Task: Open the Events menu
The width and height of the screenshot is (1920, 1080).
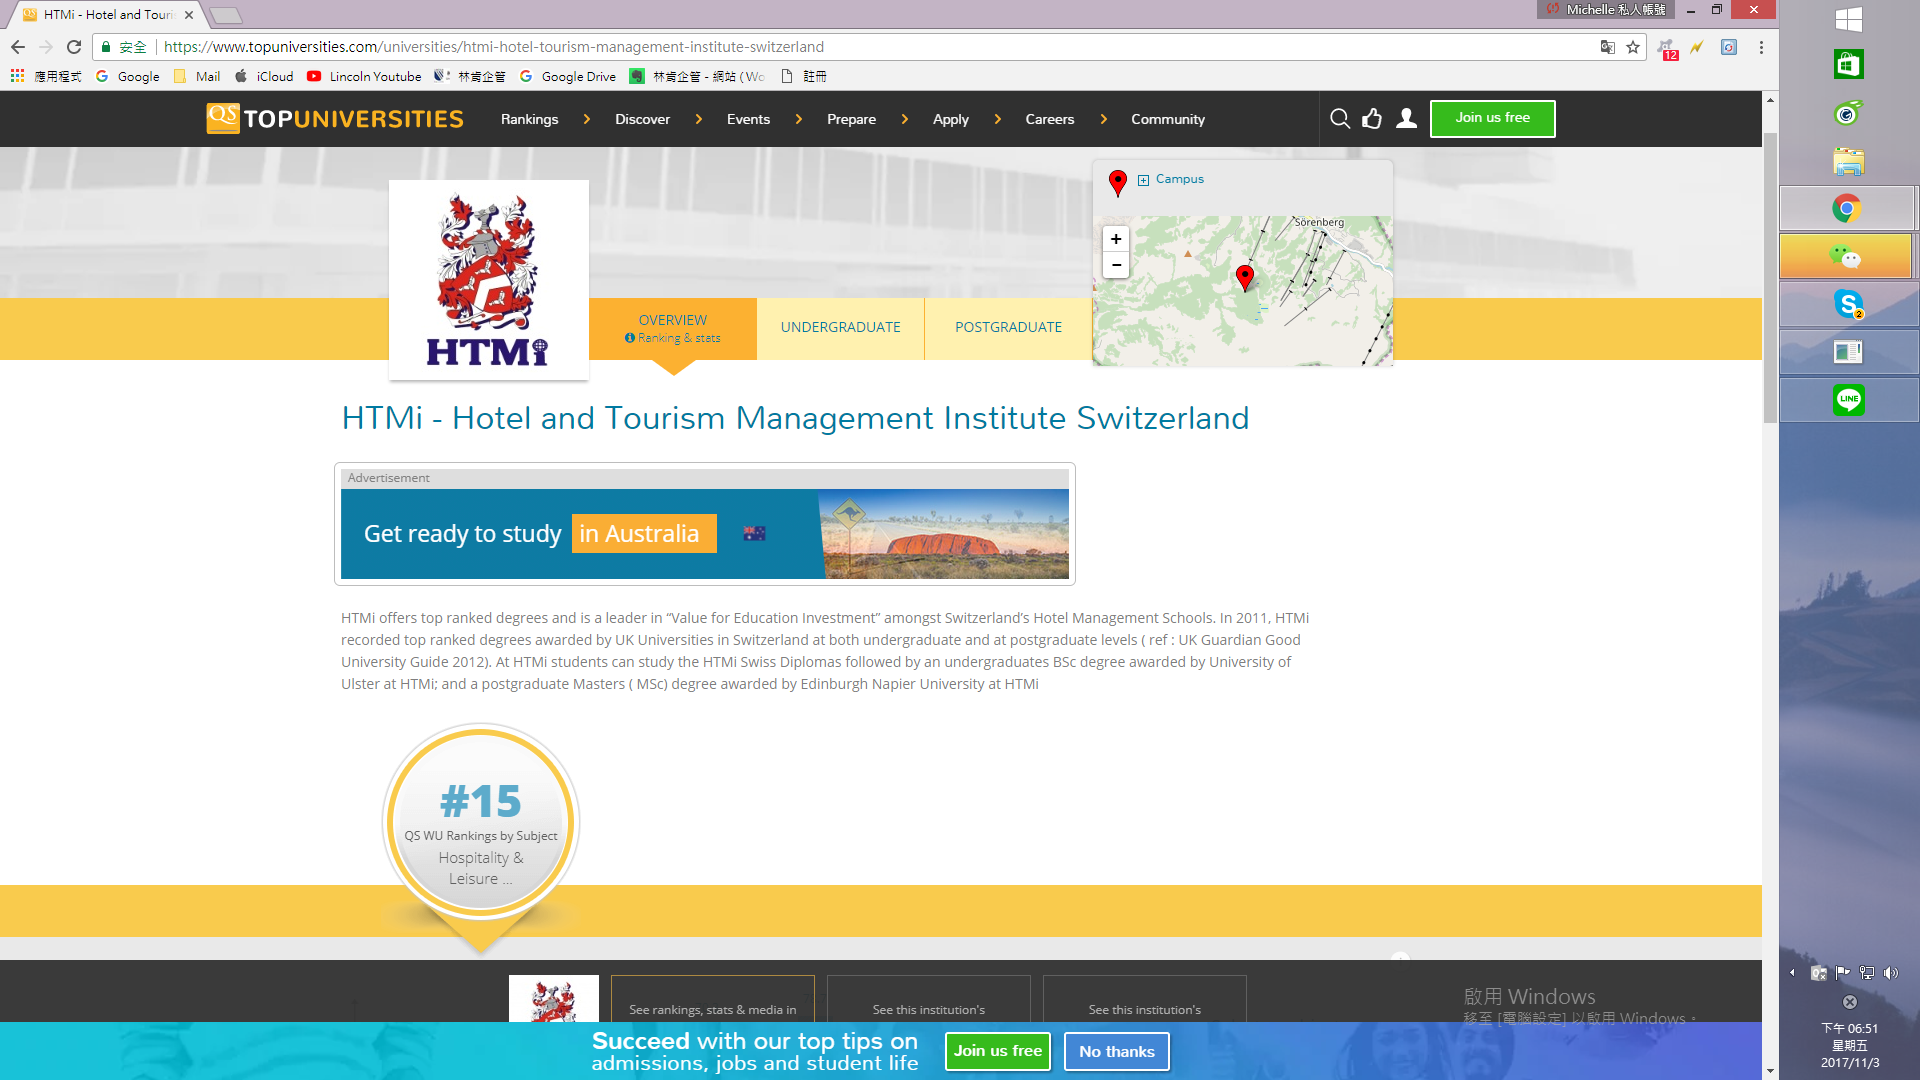Action: 748,119
